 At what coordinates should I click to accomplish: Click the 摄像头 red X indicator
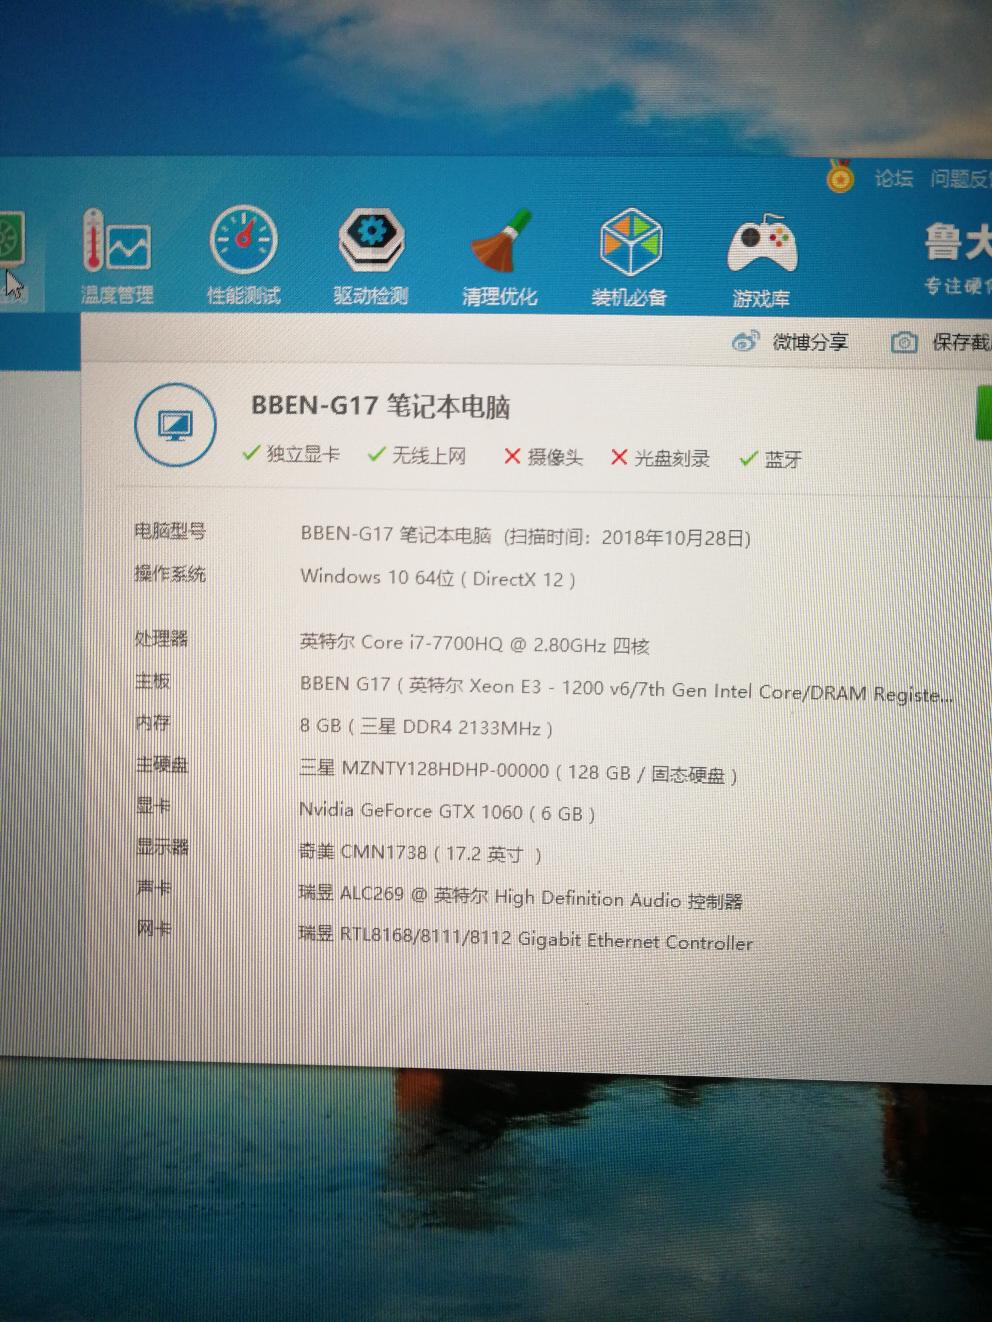coord(543,457)
